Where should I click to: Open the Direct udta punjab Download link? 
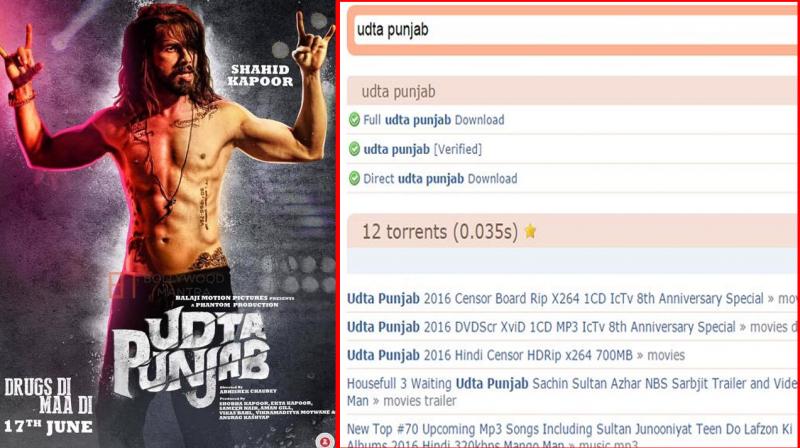coord(440,179)
